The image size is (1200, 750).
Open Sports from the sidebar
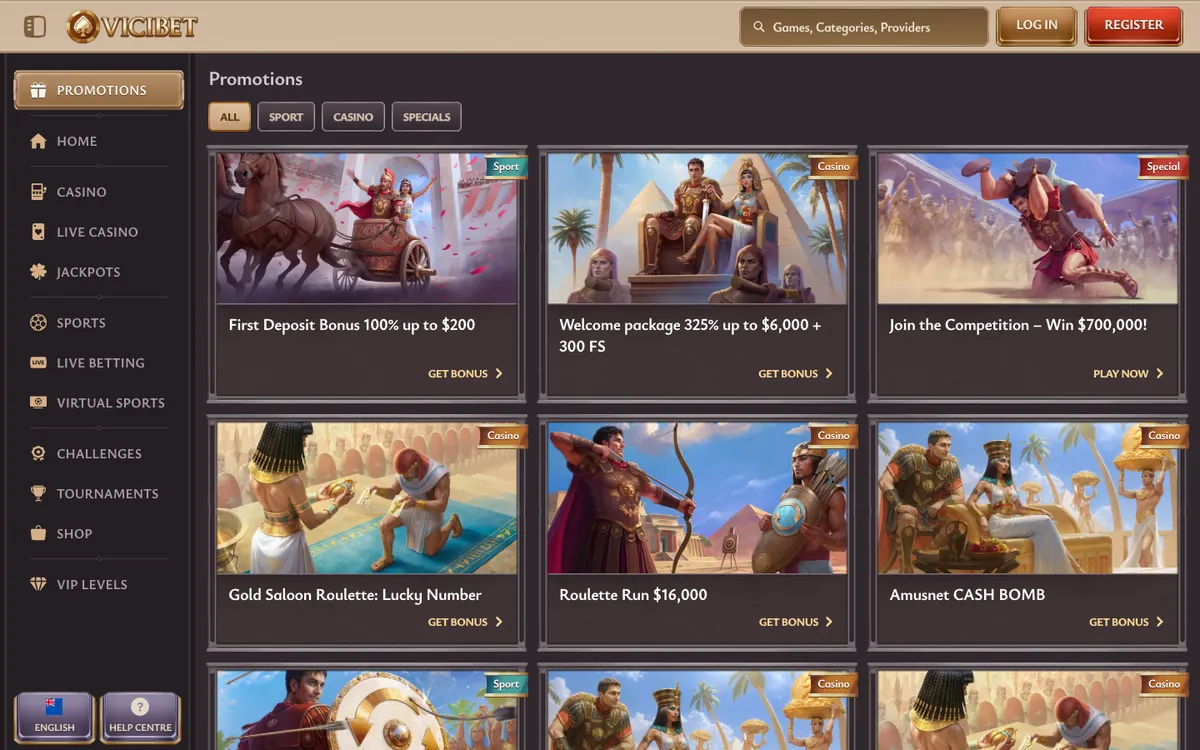99,322
